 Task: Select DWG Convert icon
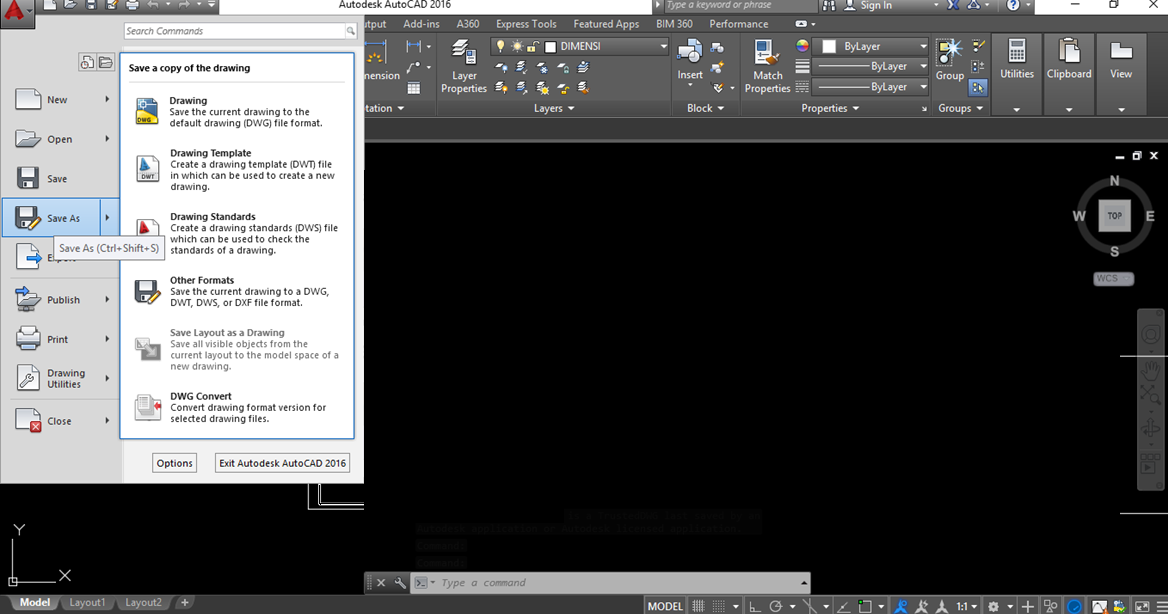pyautogui.click(x=147, y=408)
